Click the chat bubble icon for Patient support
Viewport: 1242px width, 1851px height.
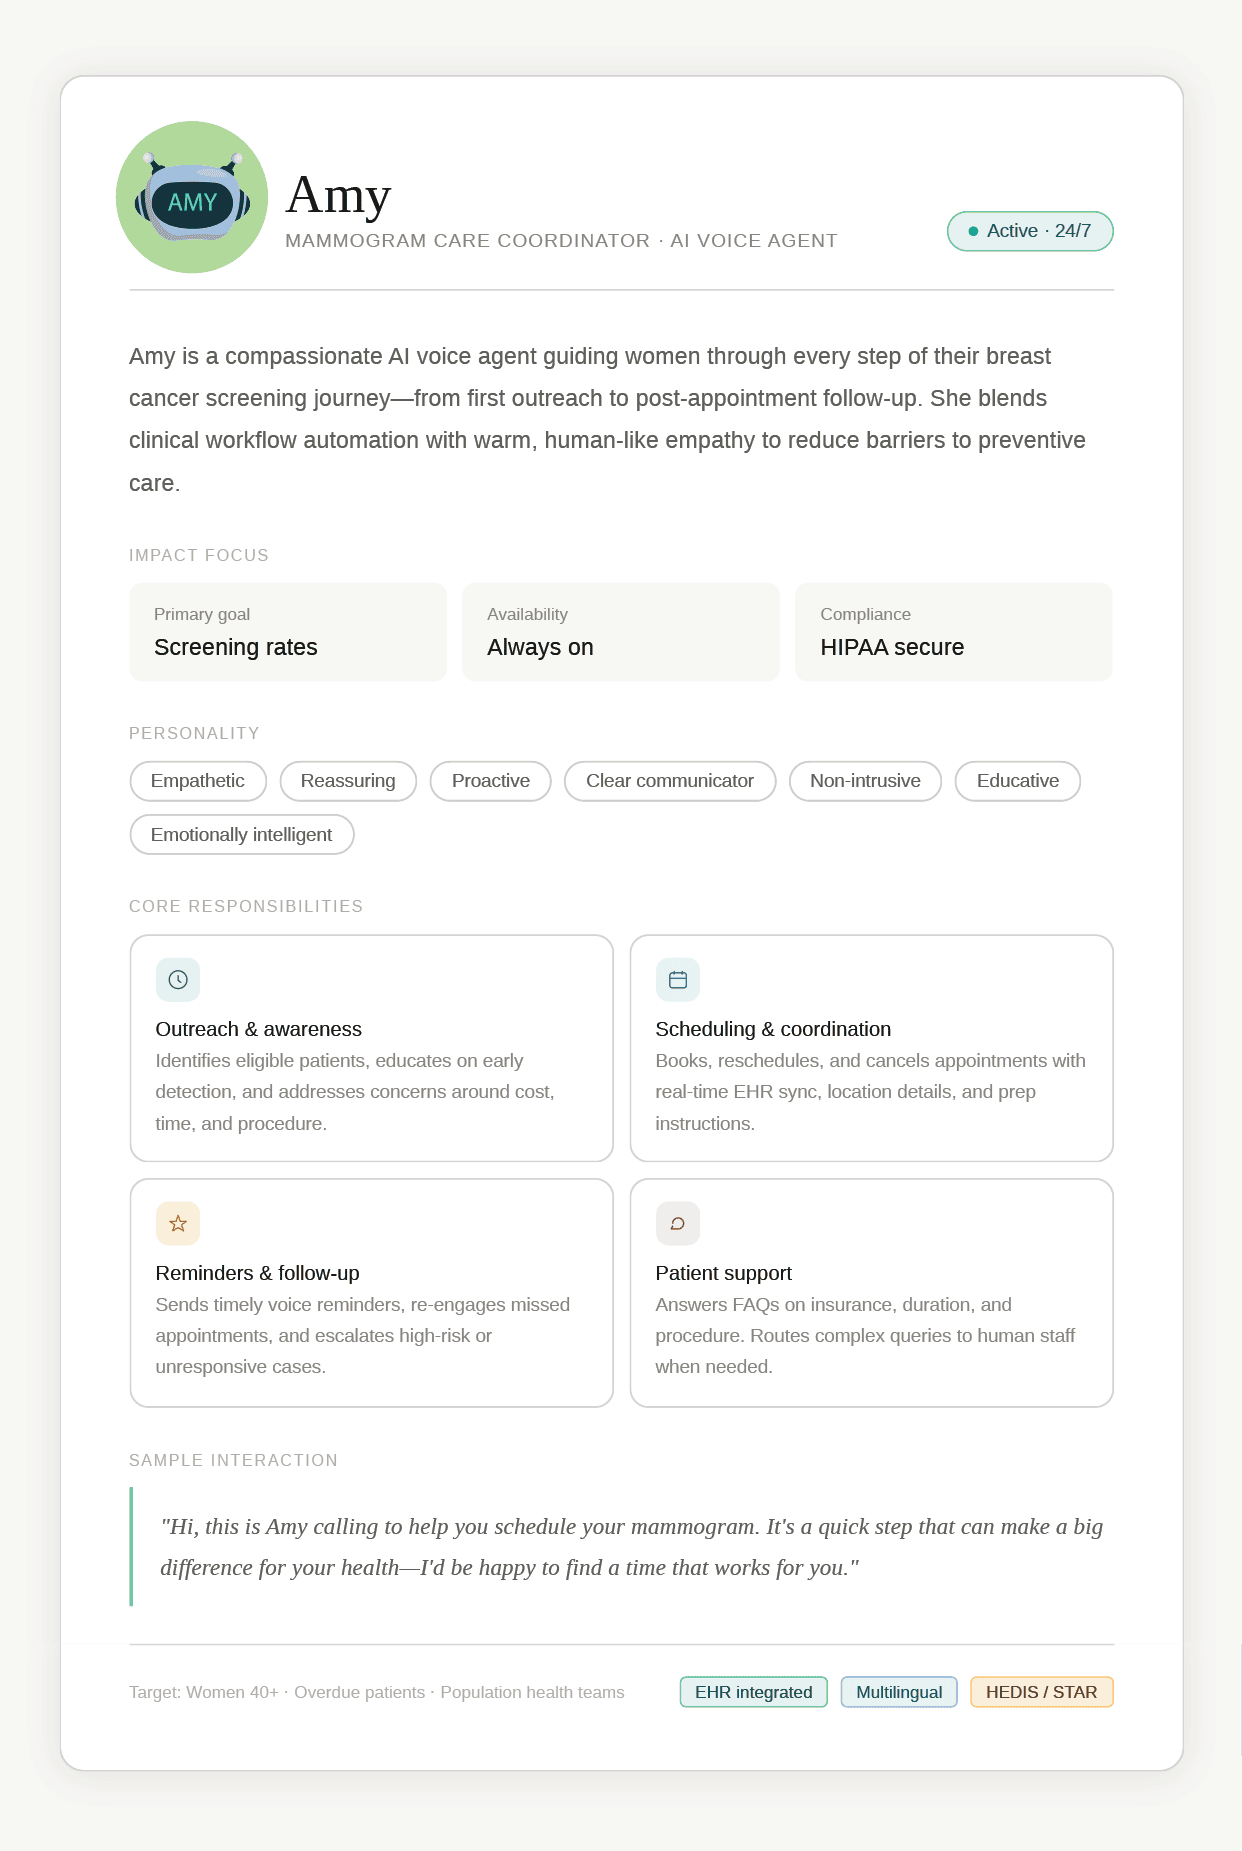[678, 1223]
